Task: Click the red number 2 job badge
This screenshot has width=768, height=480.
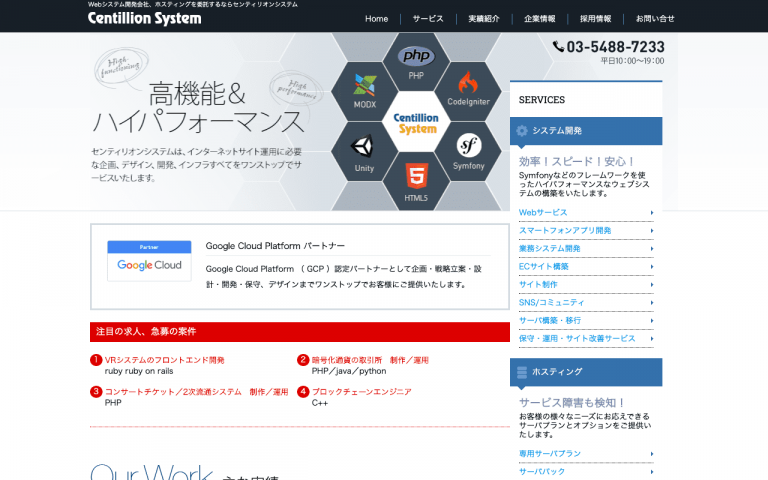Action: 303,360
